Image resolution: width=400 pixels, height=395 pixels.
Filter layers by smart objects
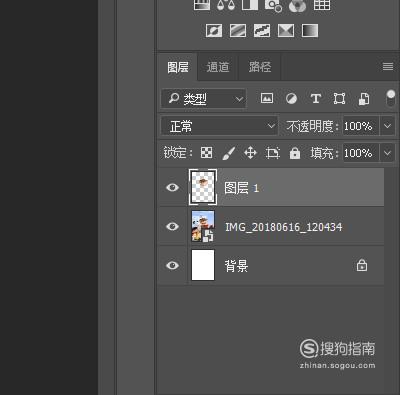[364, 99]
